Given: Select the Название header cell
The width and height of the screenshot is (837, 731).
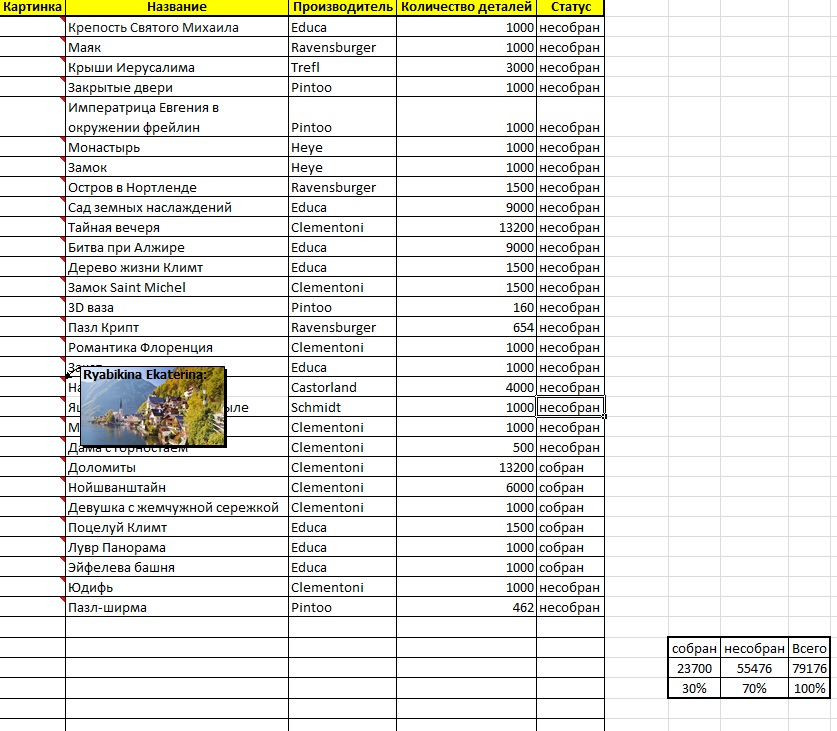Looking at the screenshot, I should coord(177,7).
